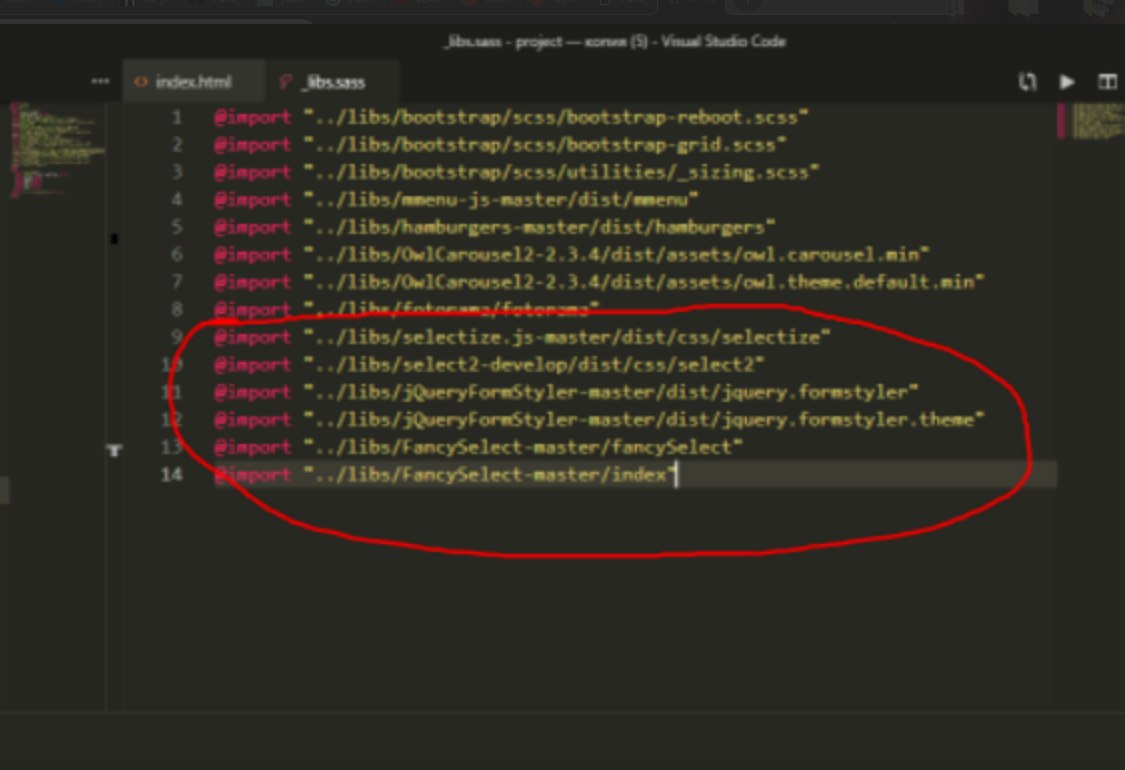Click the selectize.js-master import on line 9

coord(522,337)
